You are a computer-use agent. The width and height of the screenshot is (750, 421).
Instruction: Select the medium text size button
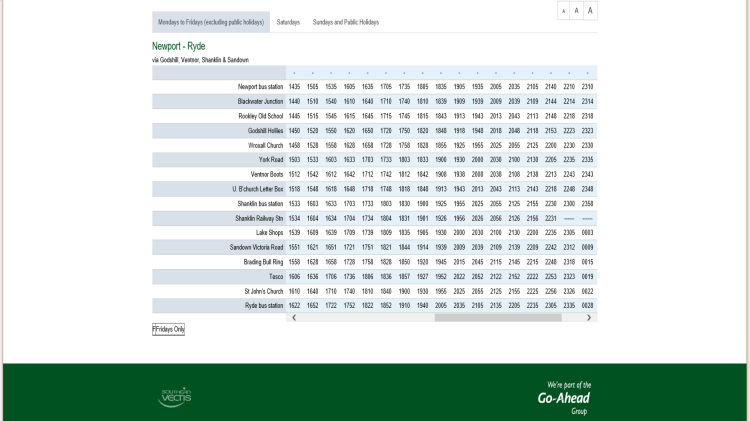click(x=577, y=11)
